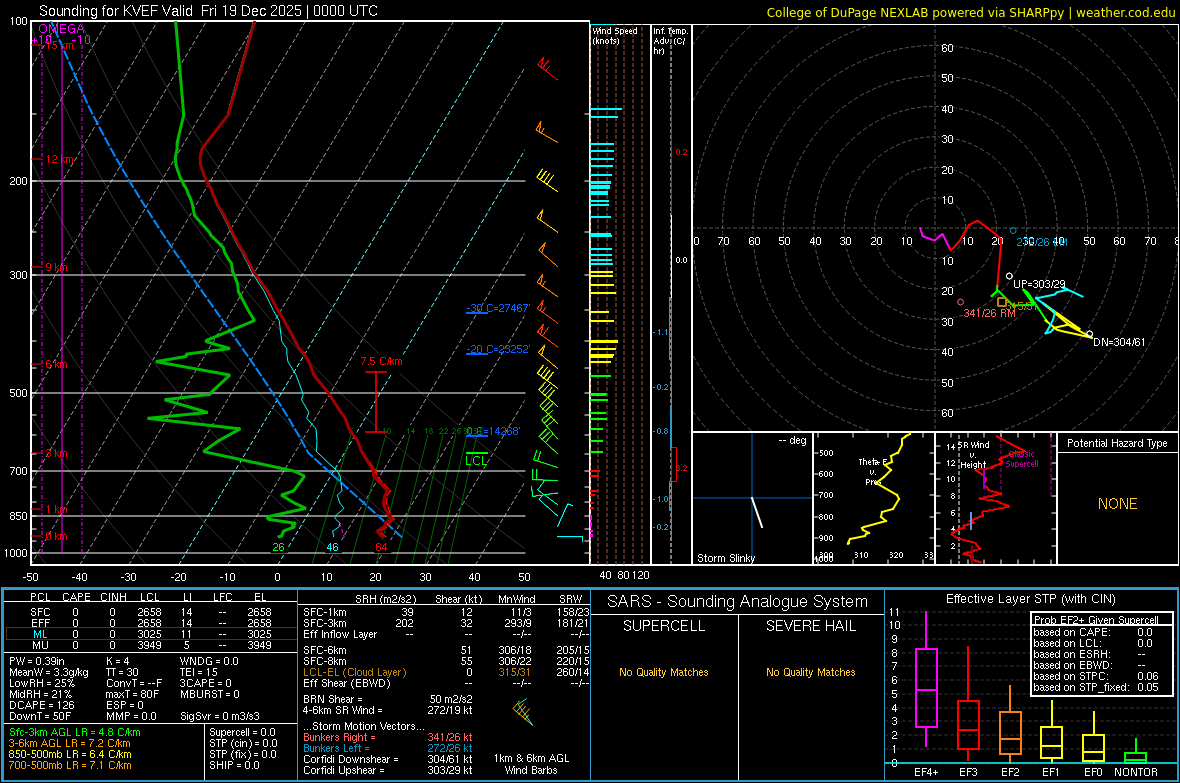Click the orange mean-wind square on the hodograph

tap(1002, 302)
